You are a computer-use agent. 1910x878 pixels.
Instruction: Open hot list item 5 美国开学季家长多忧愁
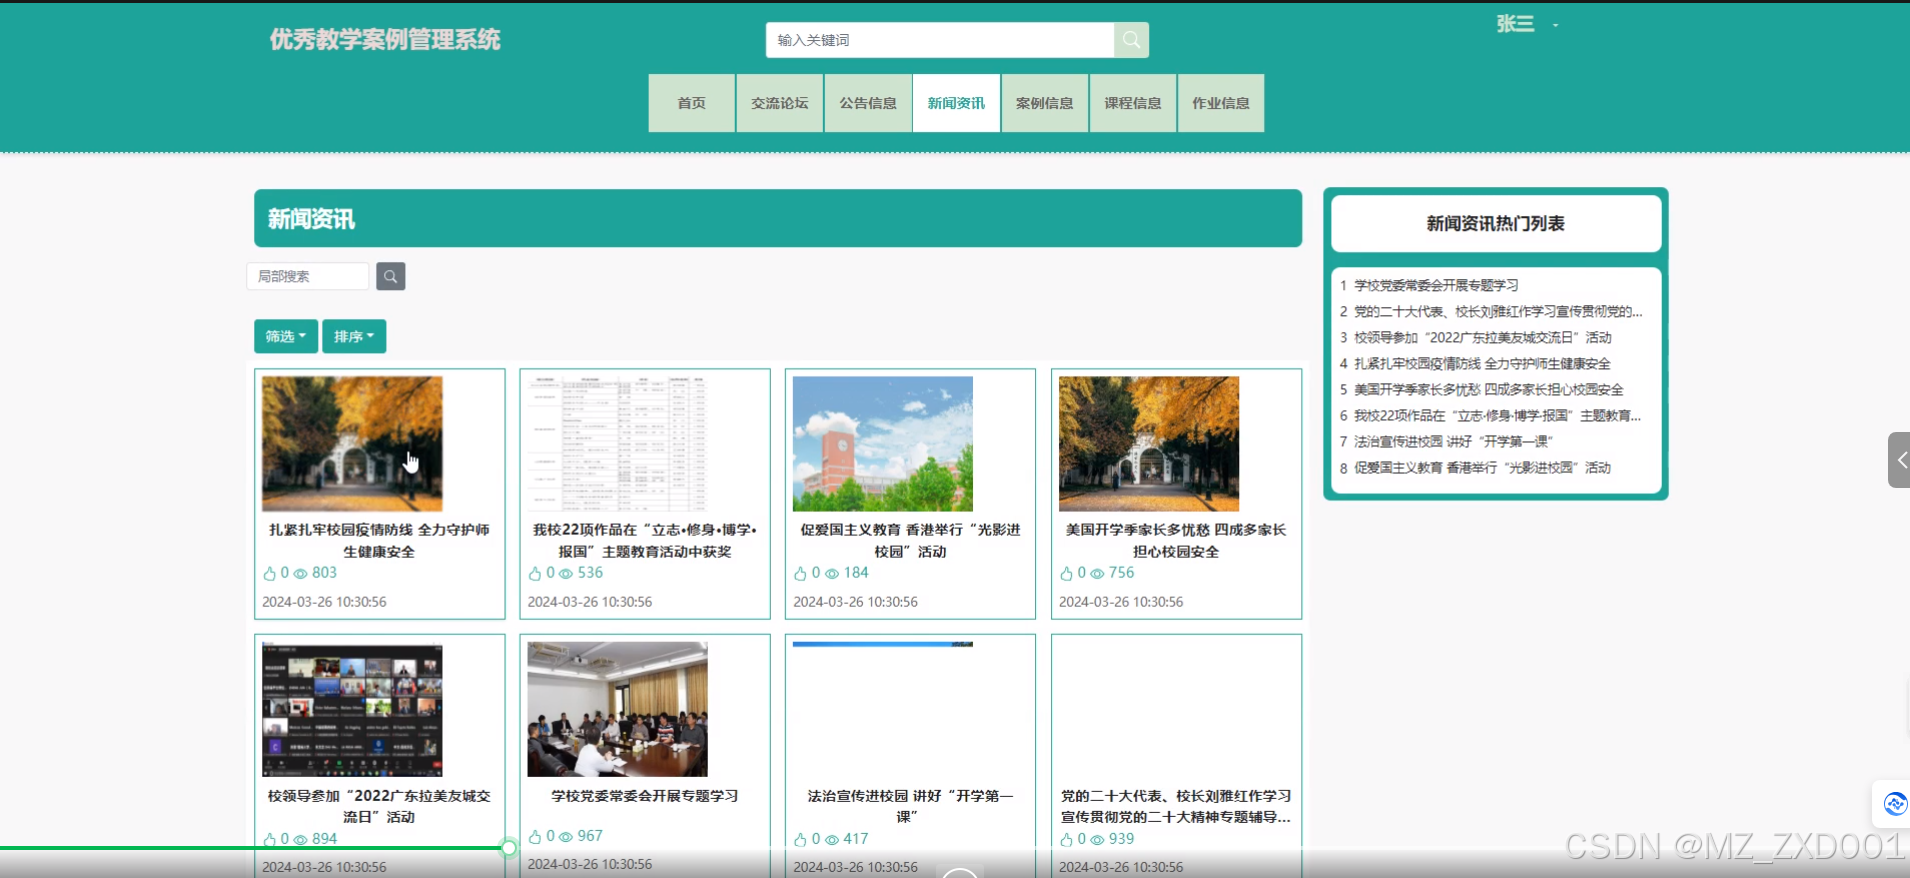1488,389
